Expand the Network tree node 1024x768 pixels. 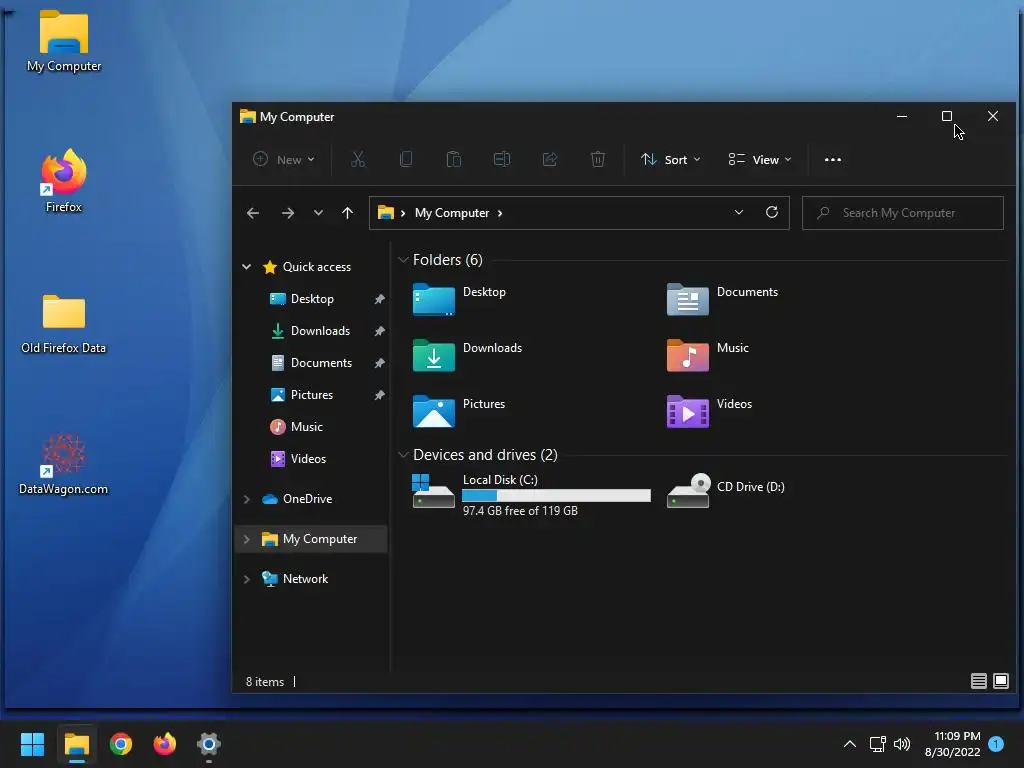pyautogui.click(x=246, y=579)
